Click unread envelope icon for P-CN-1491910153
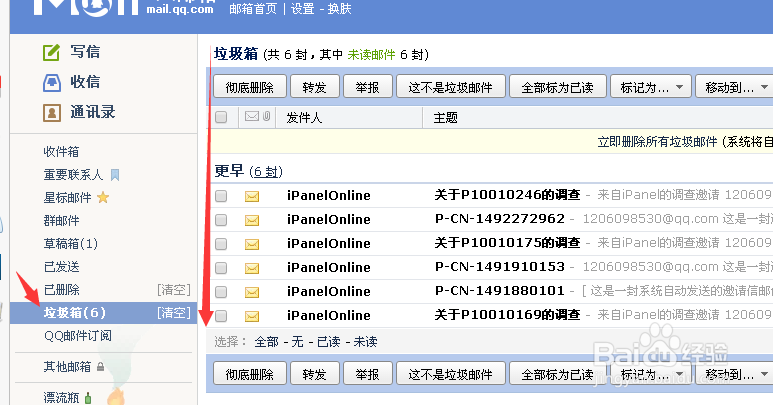Viewport: 773px width, 405px height. click(x=252, y=269)
